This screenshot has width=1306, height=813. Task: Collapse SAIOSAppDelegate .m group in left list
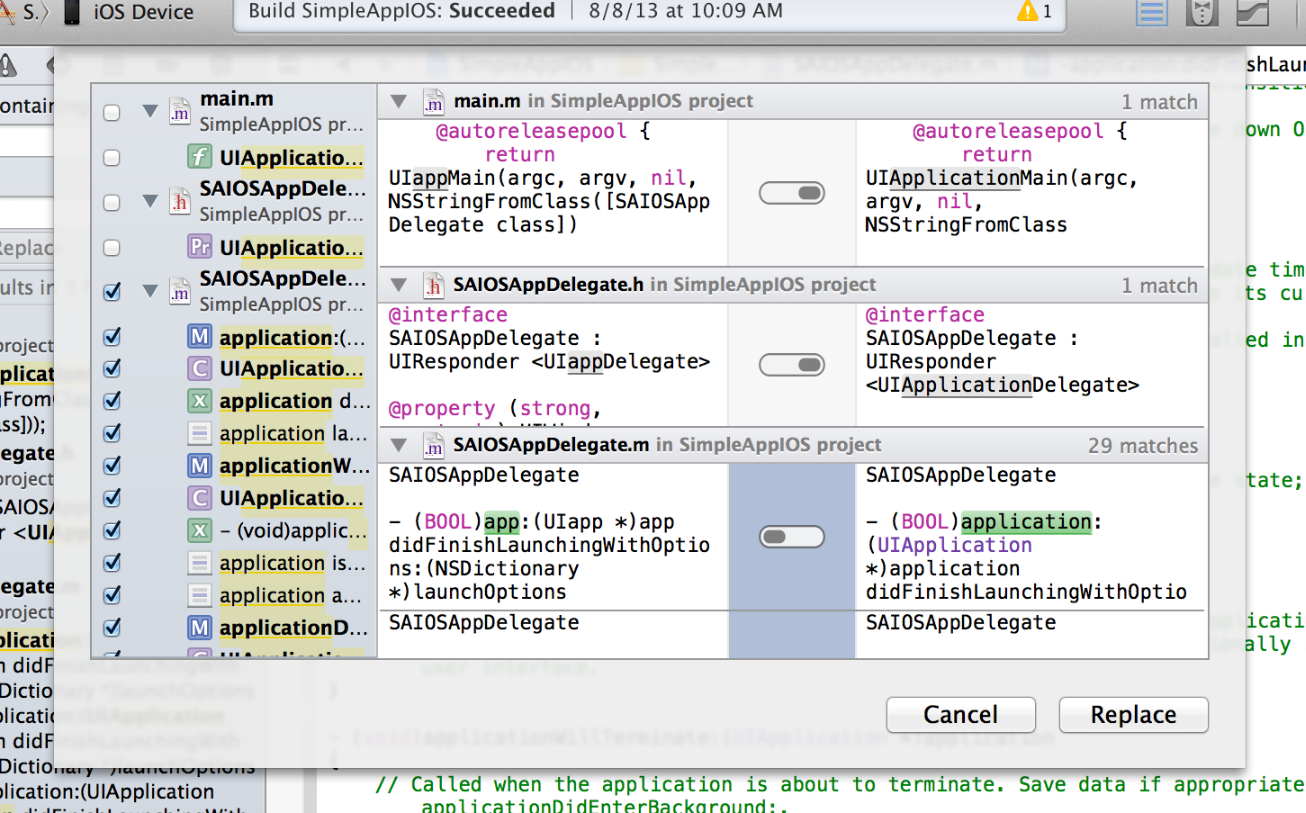pos(150,291)
